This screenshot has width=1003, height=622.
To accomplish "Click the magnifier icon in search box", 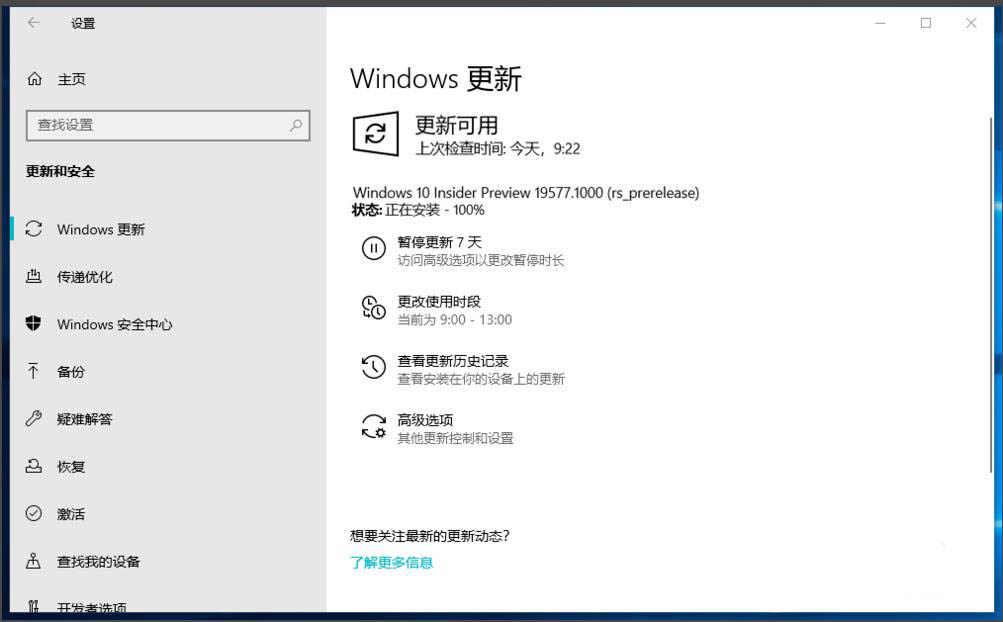I will coord(296,125).
